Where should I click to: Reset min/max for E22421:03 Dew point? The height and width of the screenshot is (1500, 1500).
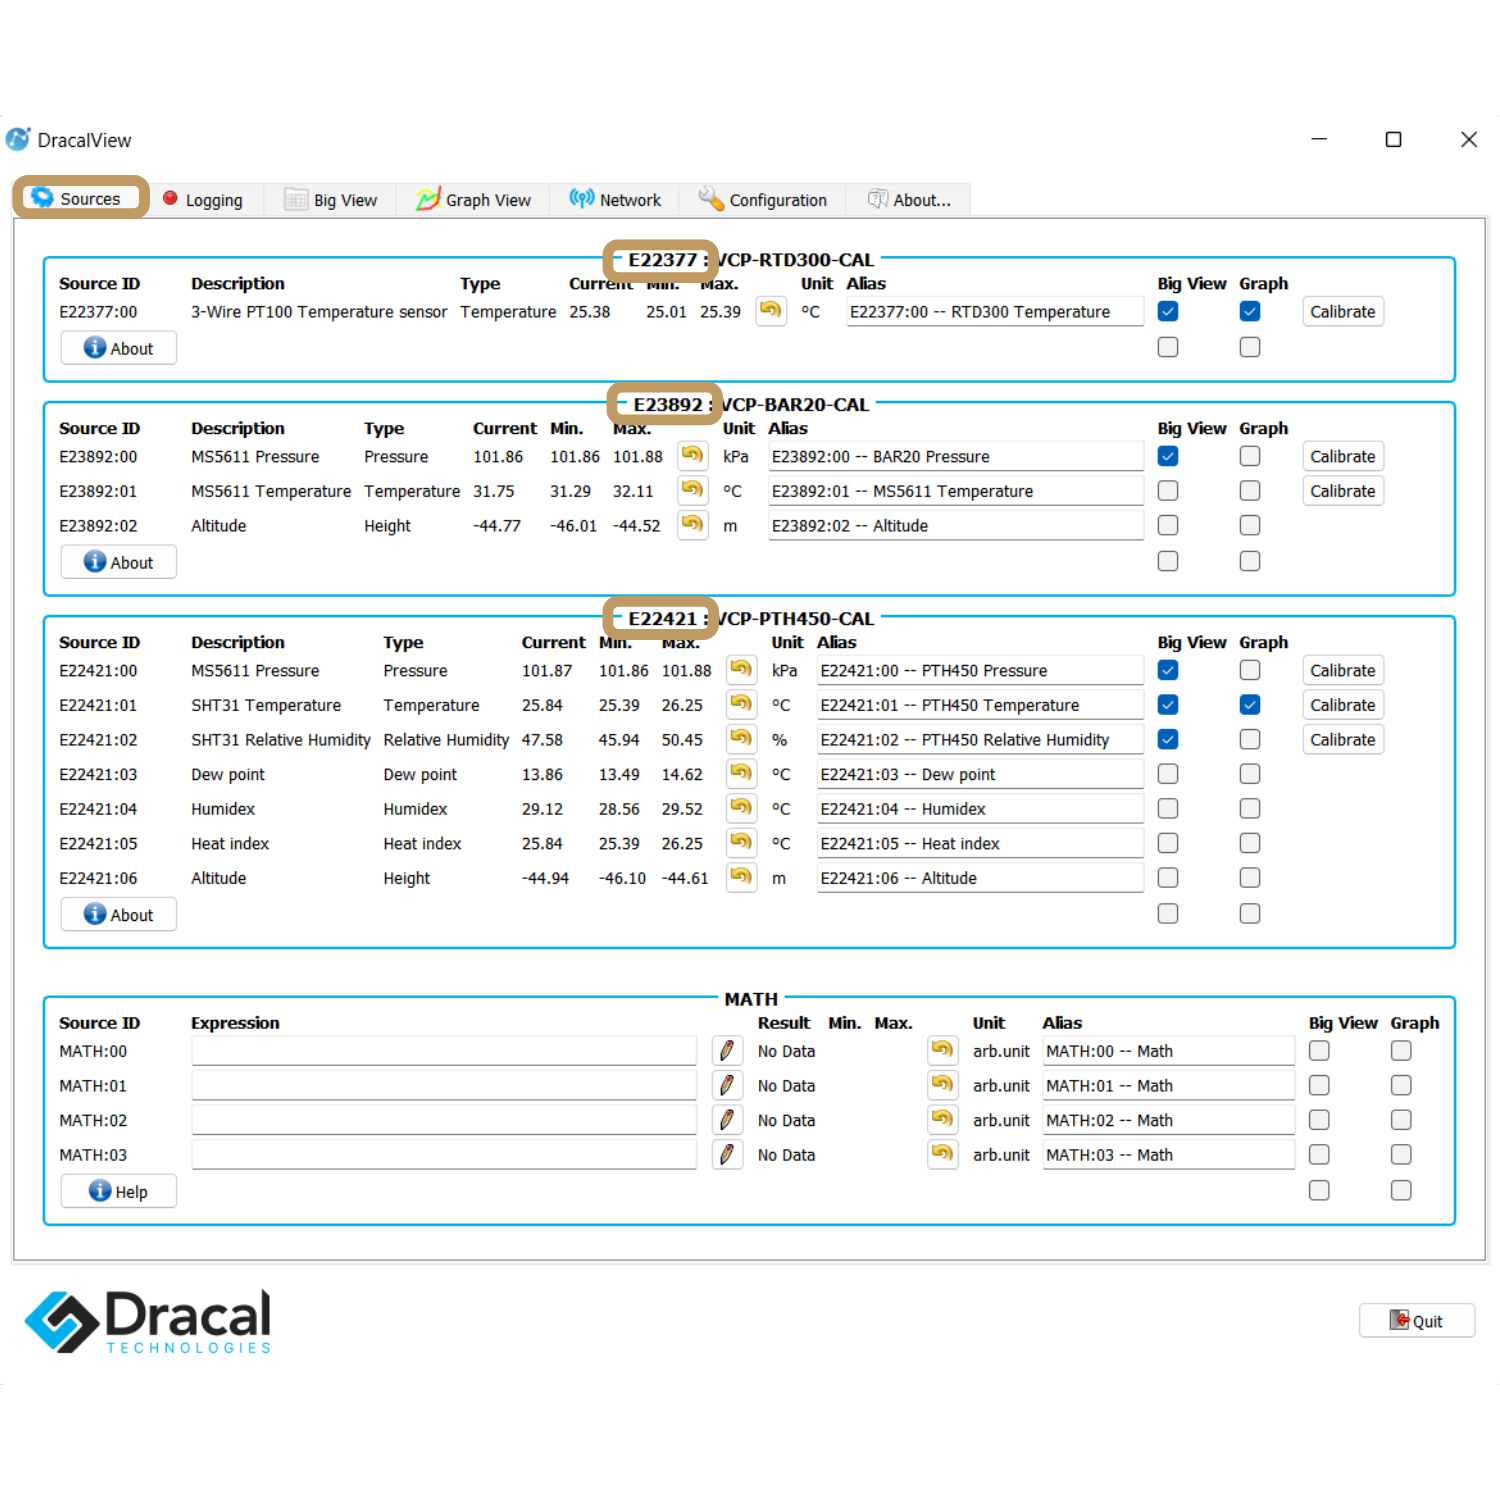tap(741, 774)
